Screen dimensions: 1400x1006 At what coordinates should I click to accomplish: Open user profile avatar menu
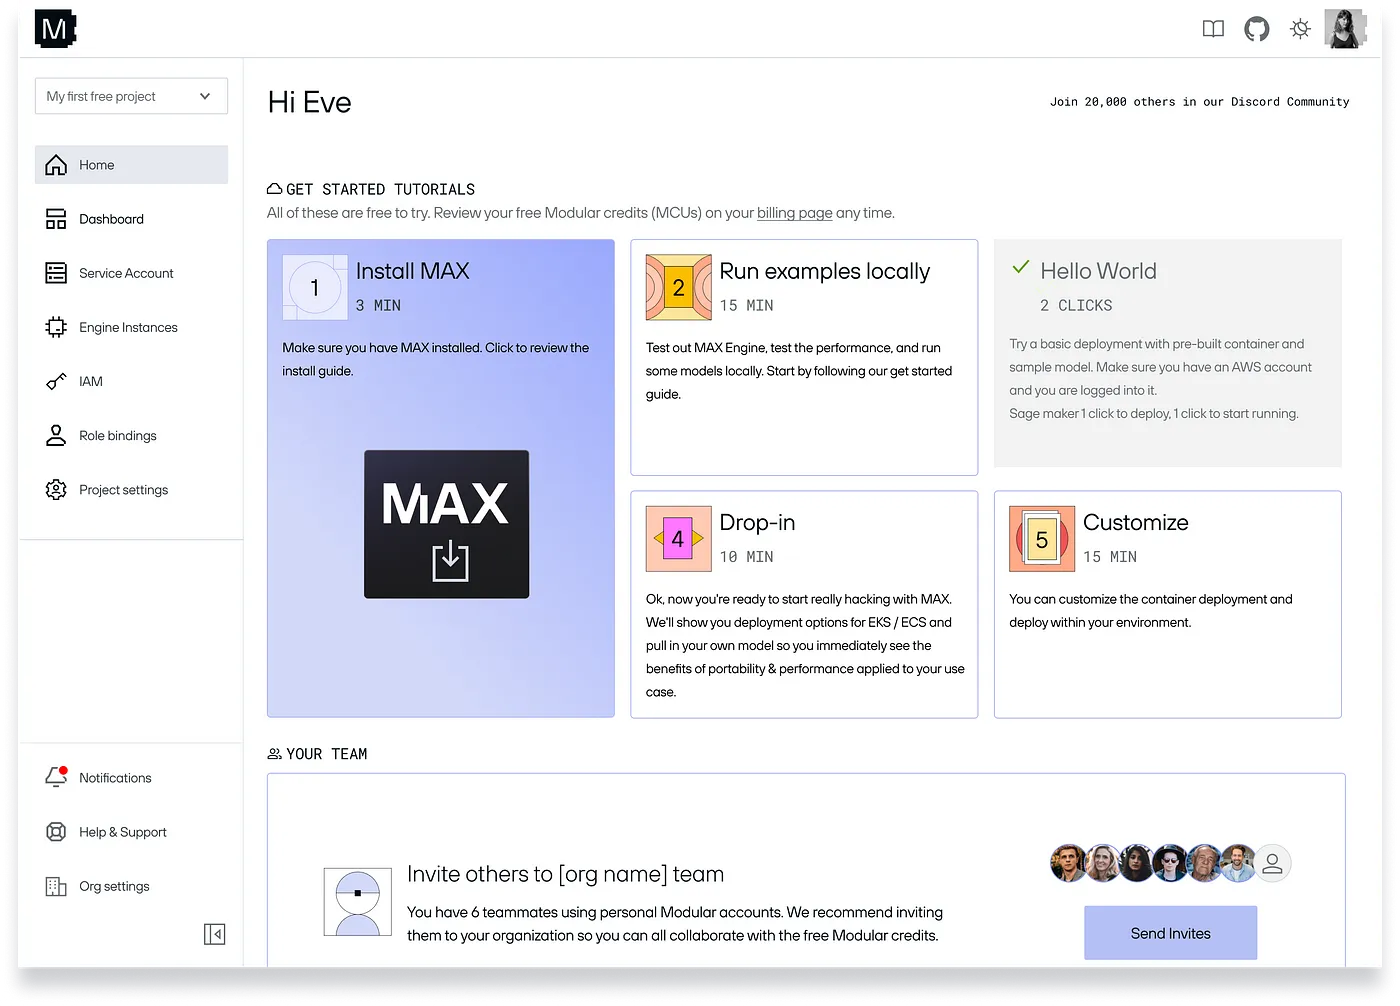[1345, 29]
